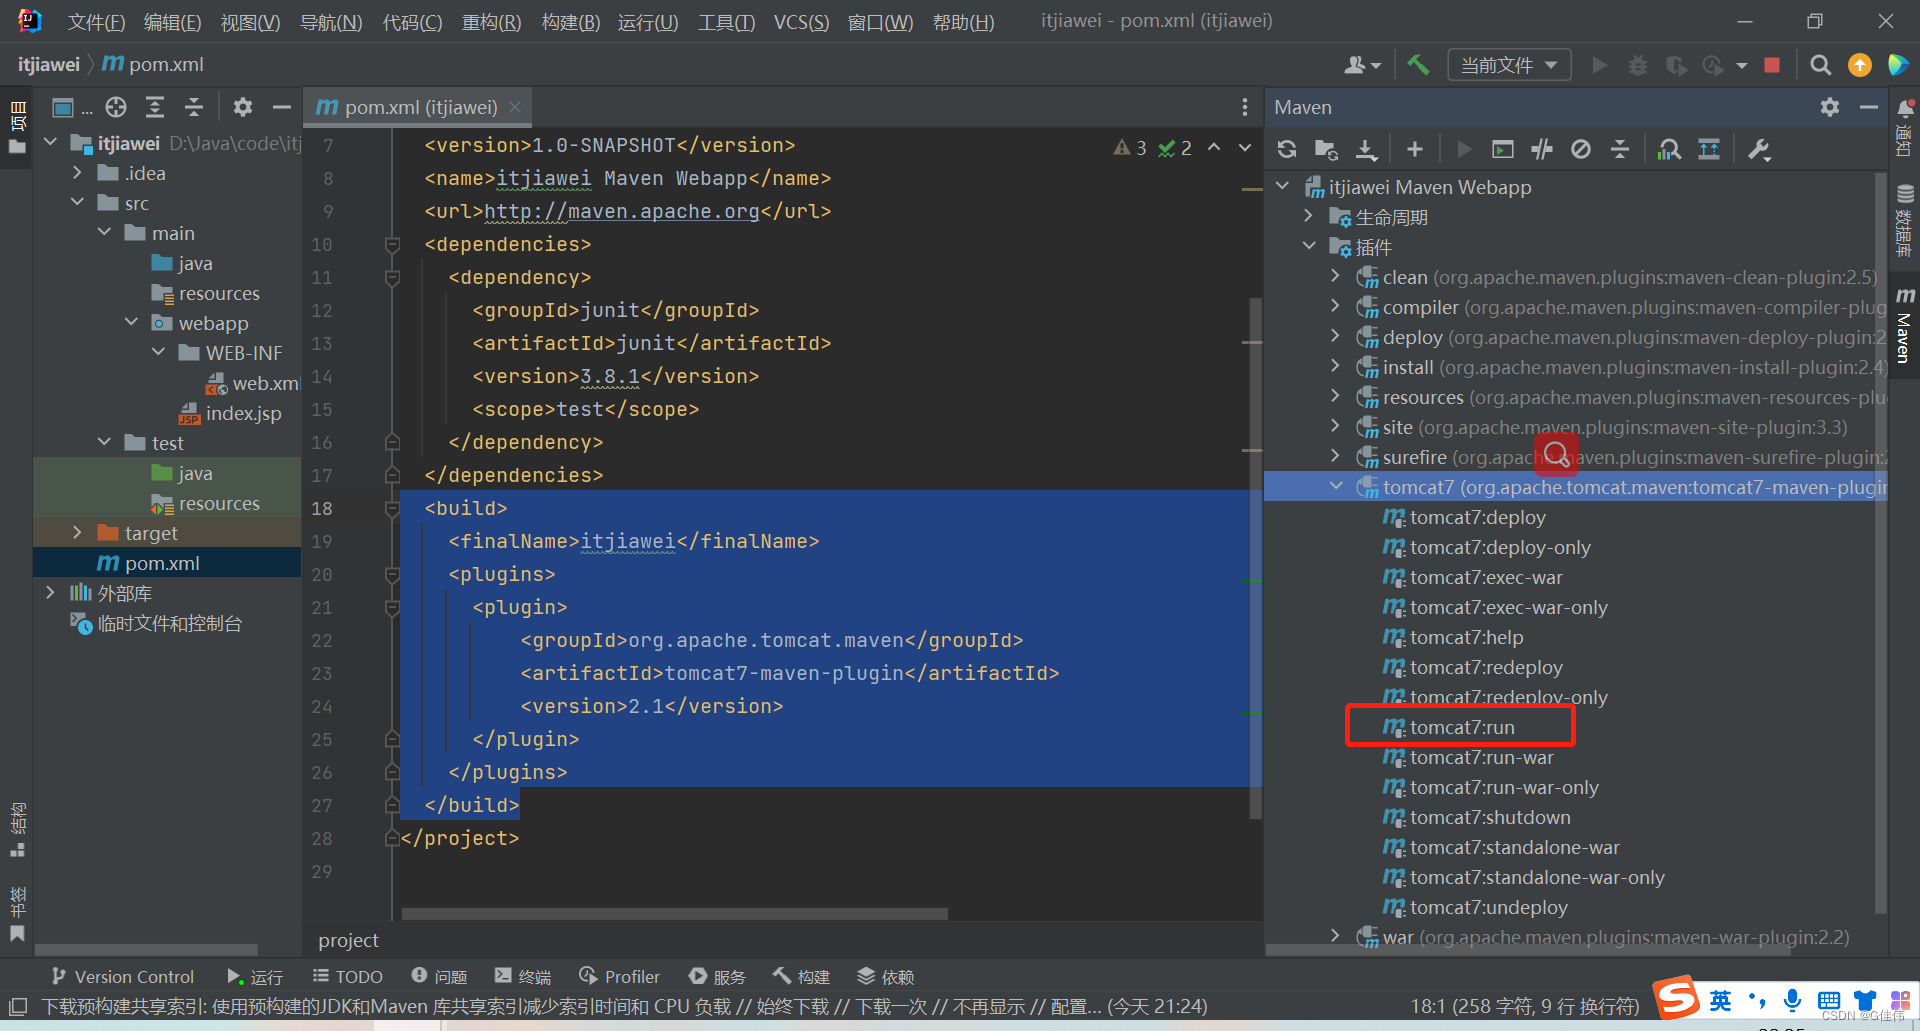Close the pom.xml editor tab
This screenshot has width=1920, height=1031.
pos(515,107)
